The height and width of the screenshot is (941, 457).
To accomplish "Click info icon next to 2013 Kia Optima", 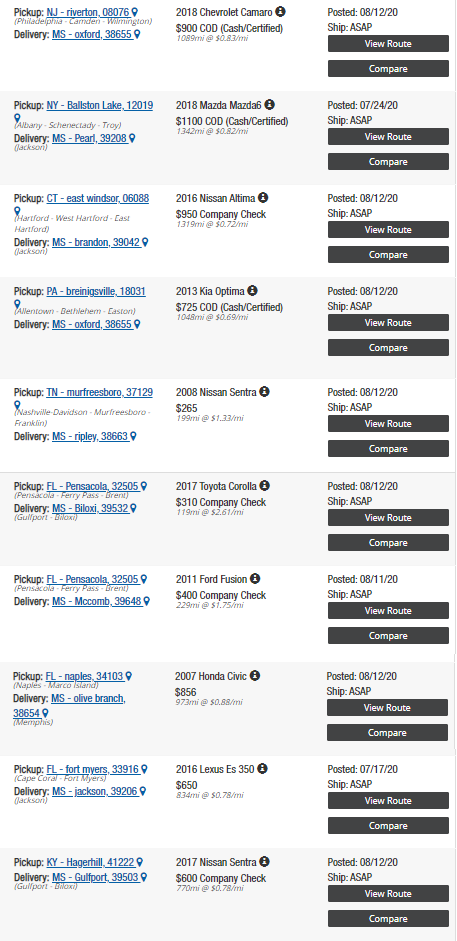I will tap(252, 290).
